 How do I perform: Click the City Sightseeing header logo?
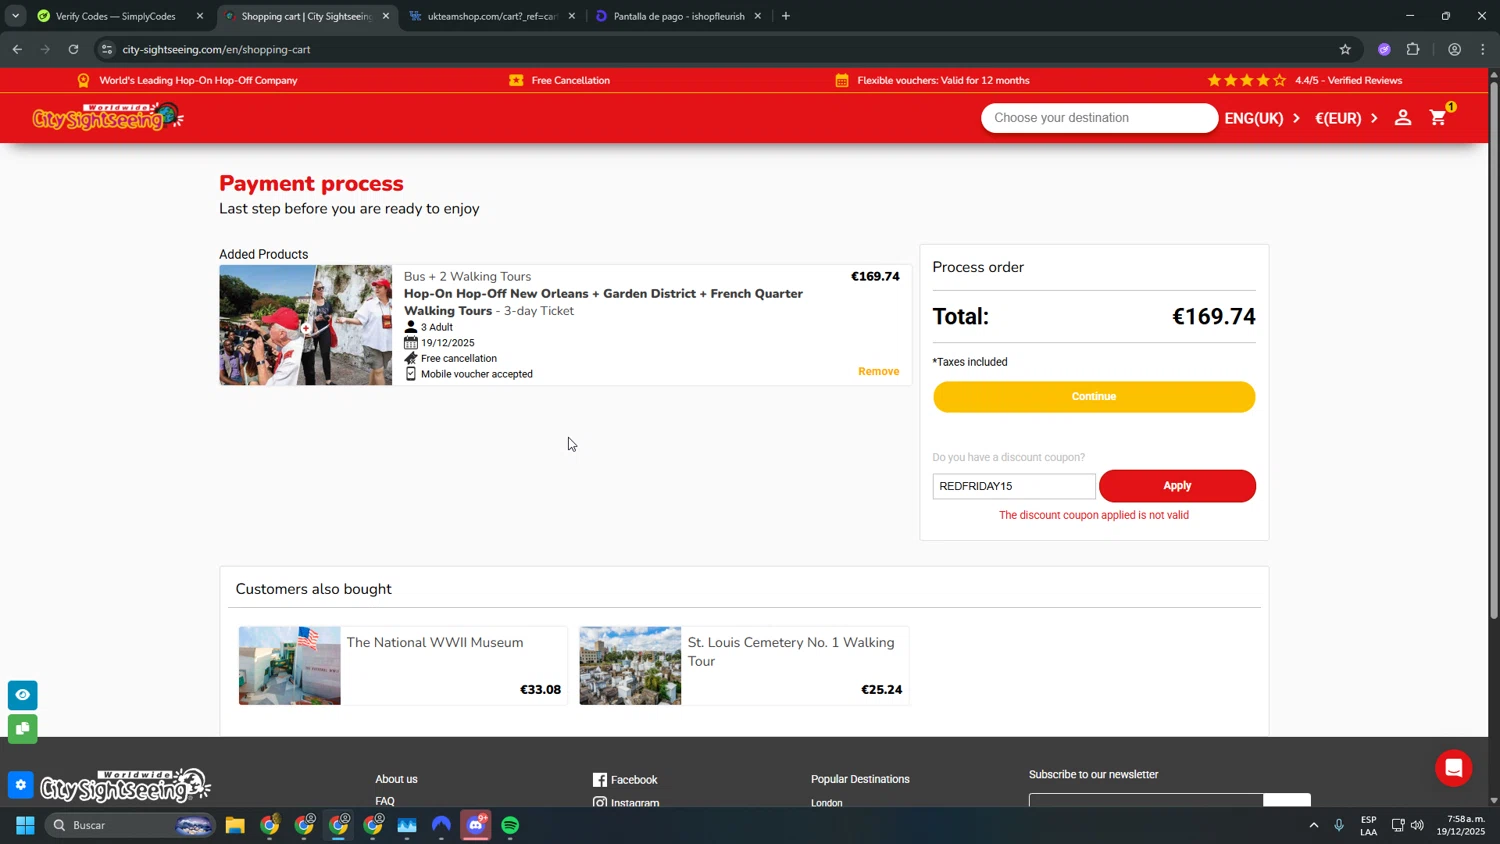coord(108,117)
